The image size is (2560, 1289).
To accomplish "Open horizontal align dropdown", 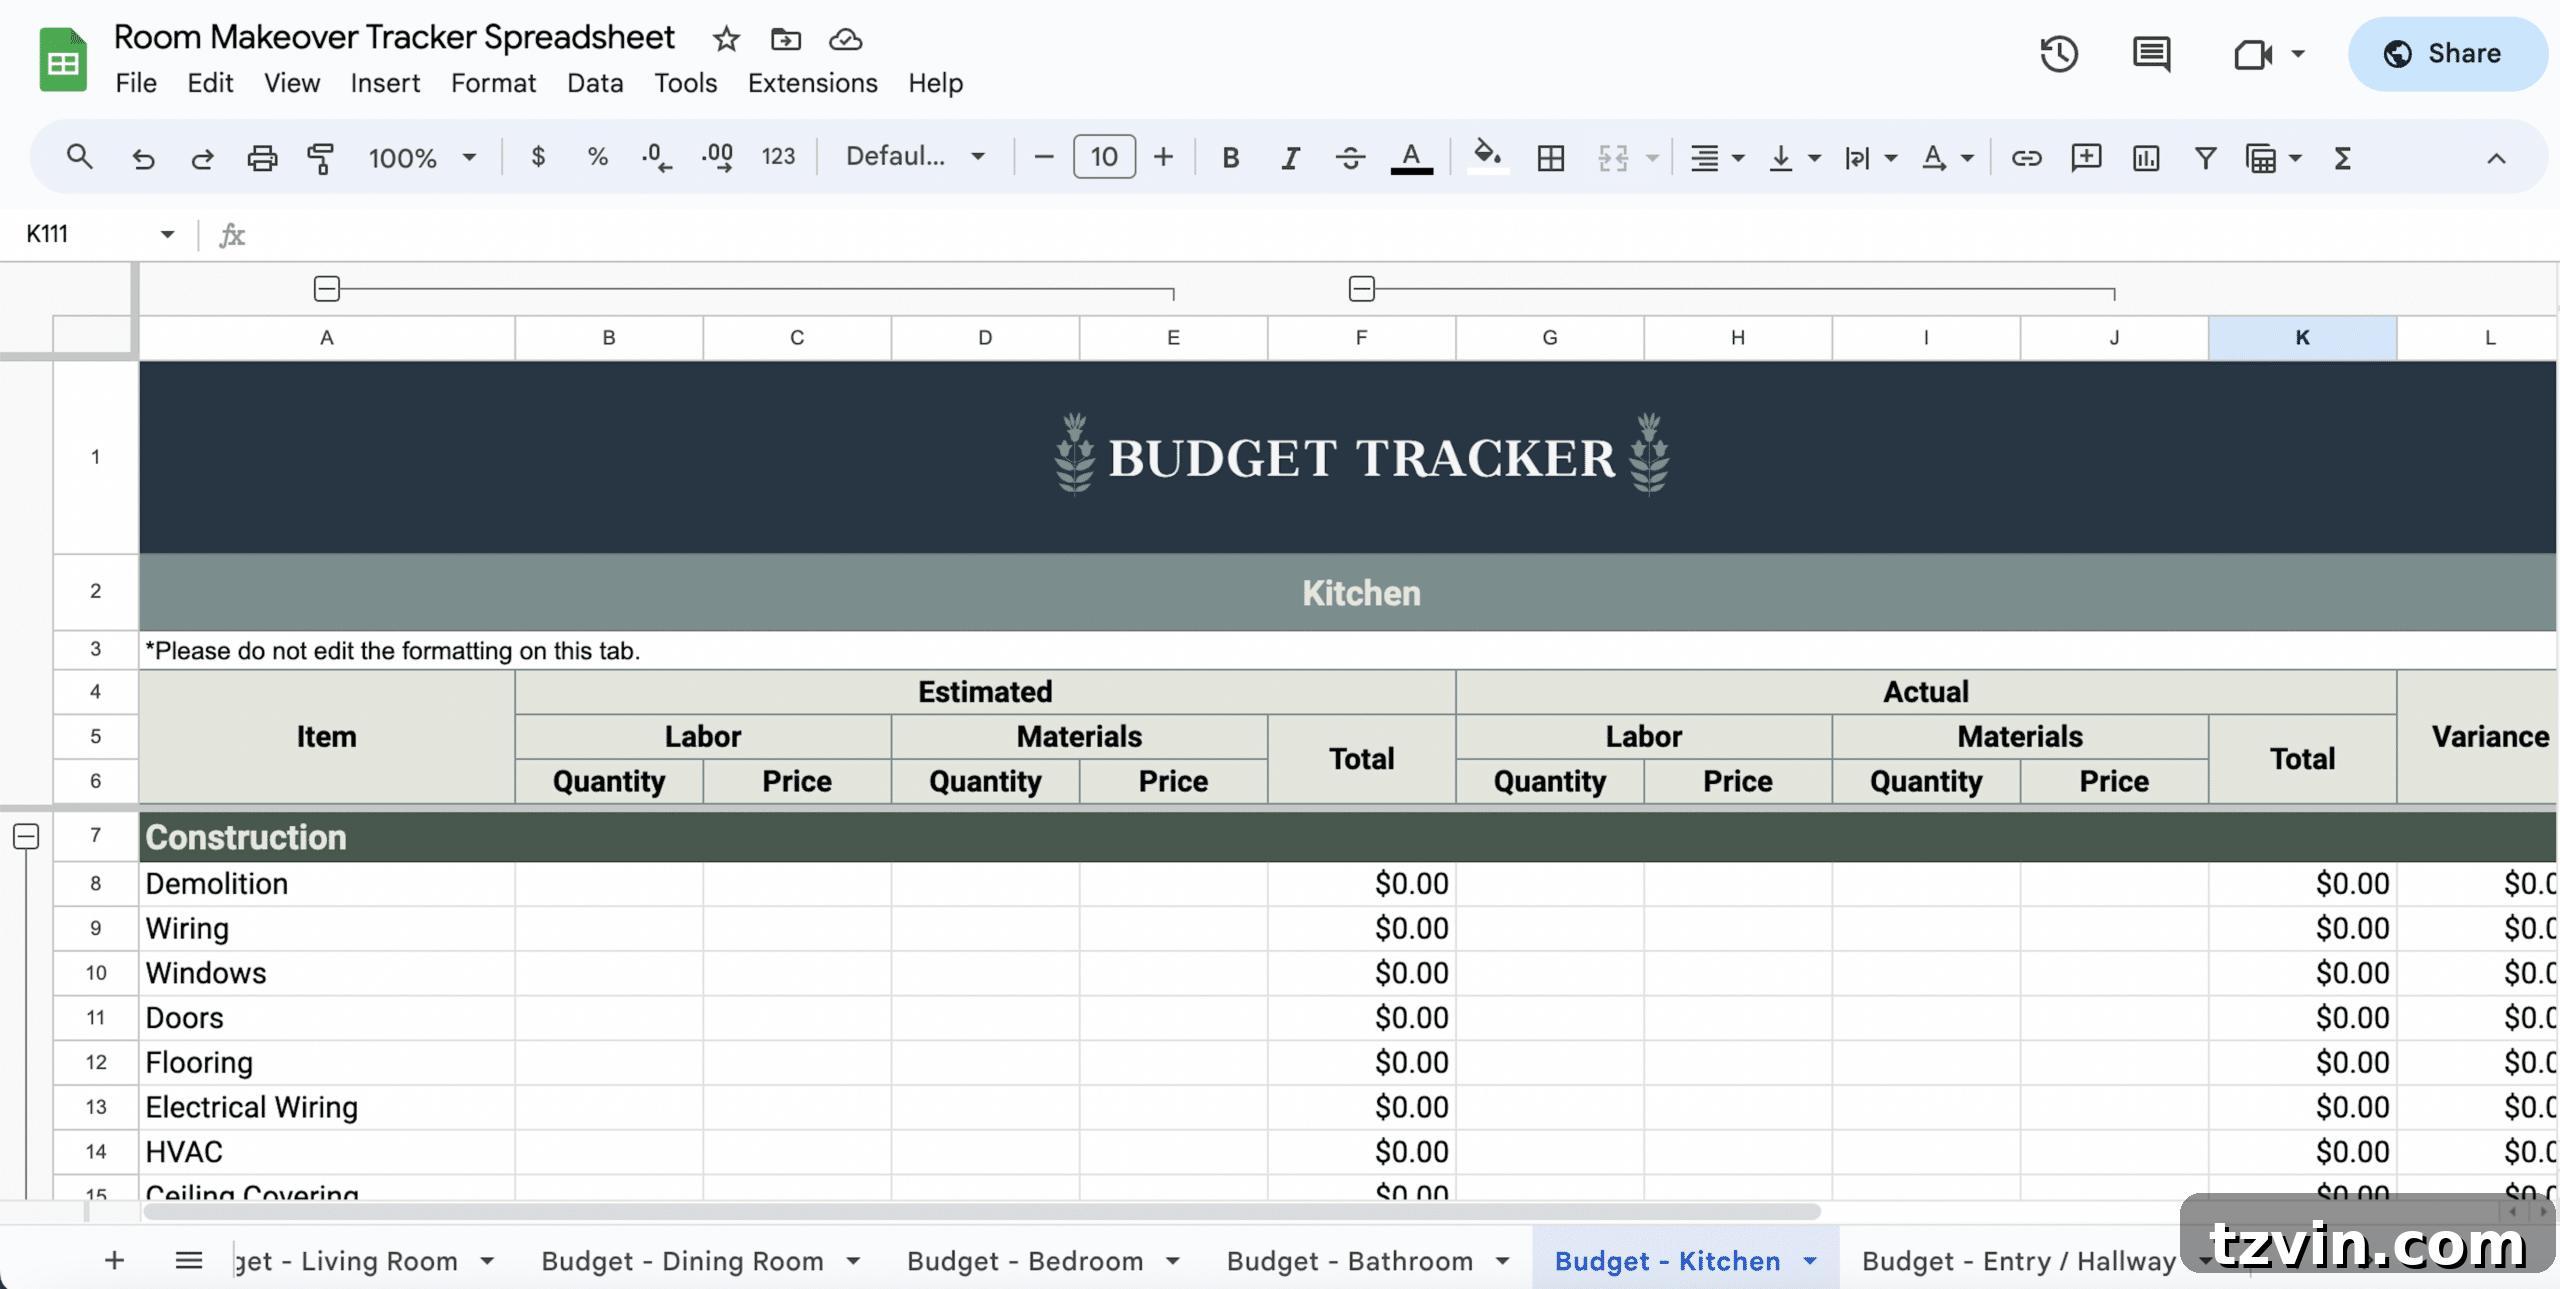I will 1717,158.
